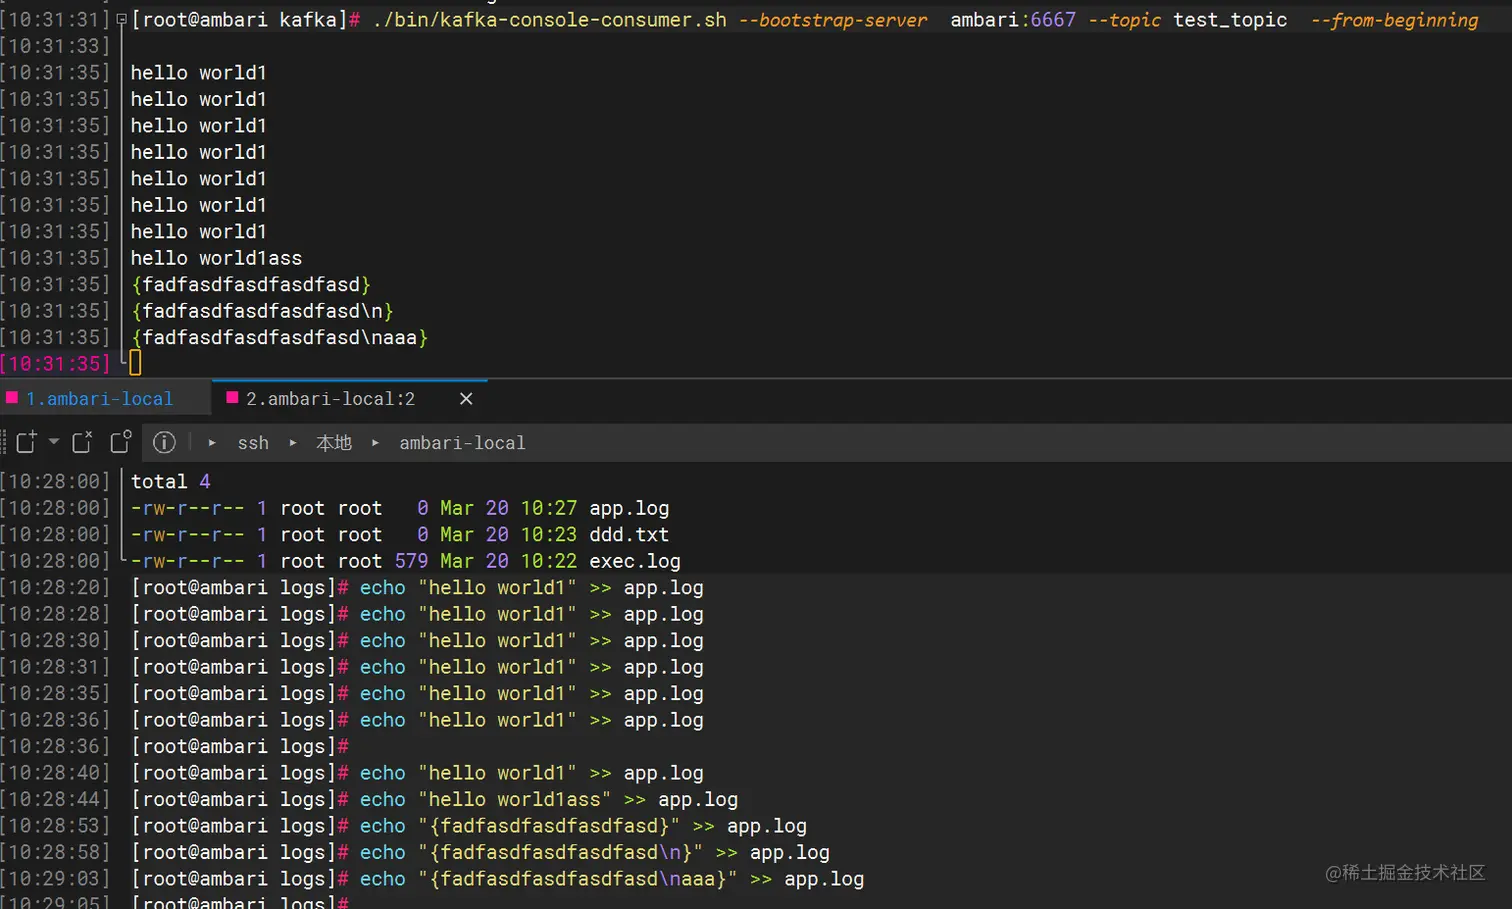
Task: Click the [10:28:40] timestamp
Action: coord(55,773)
